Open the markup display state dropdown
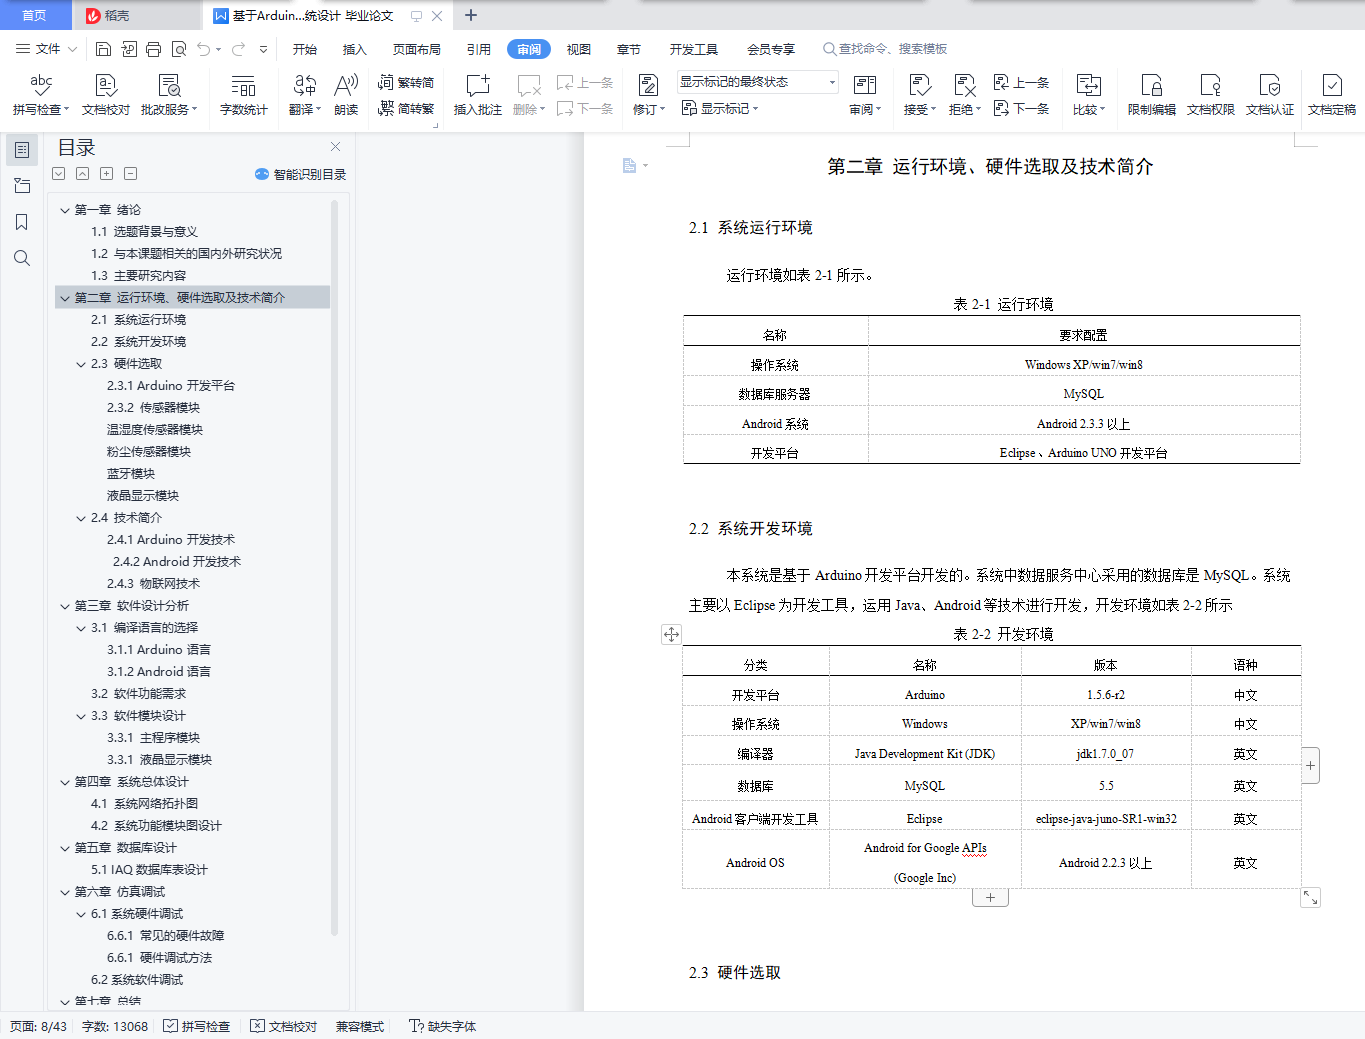The height and width of the screenshot is (1039, 1365). pyautogui.click(x=757, y=82)
